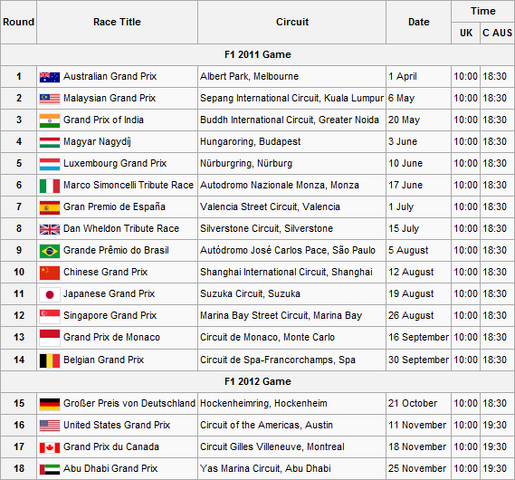The height and width of the screenshot is (480, 515).
Task: Click the Australian flag icon
Action: click(50, 77)
